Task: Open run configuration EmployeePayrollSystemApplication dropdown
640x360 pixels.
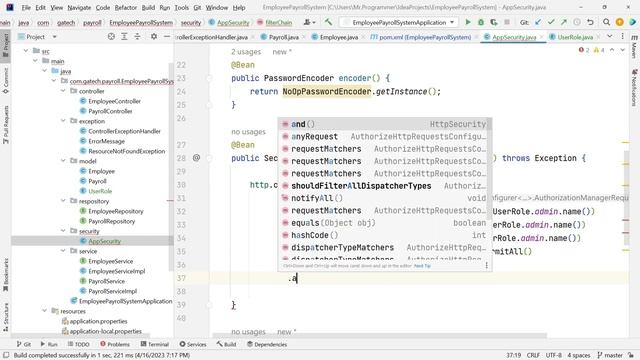Action: pos(399,22)
